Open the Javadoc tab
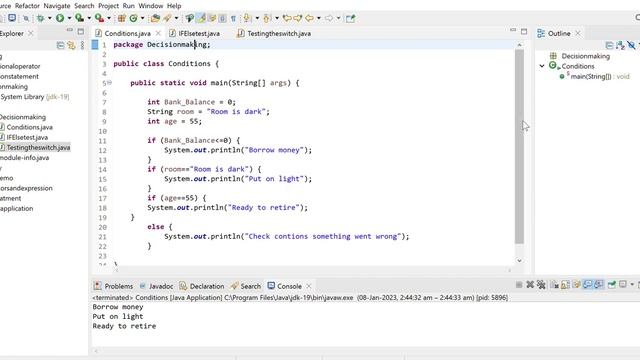Image resolution: width=640 pixels, height=360 pixels. 156,286
